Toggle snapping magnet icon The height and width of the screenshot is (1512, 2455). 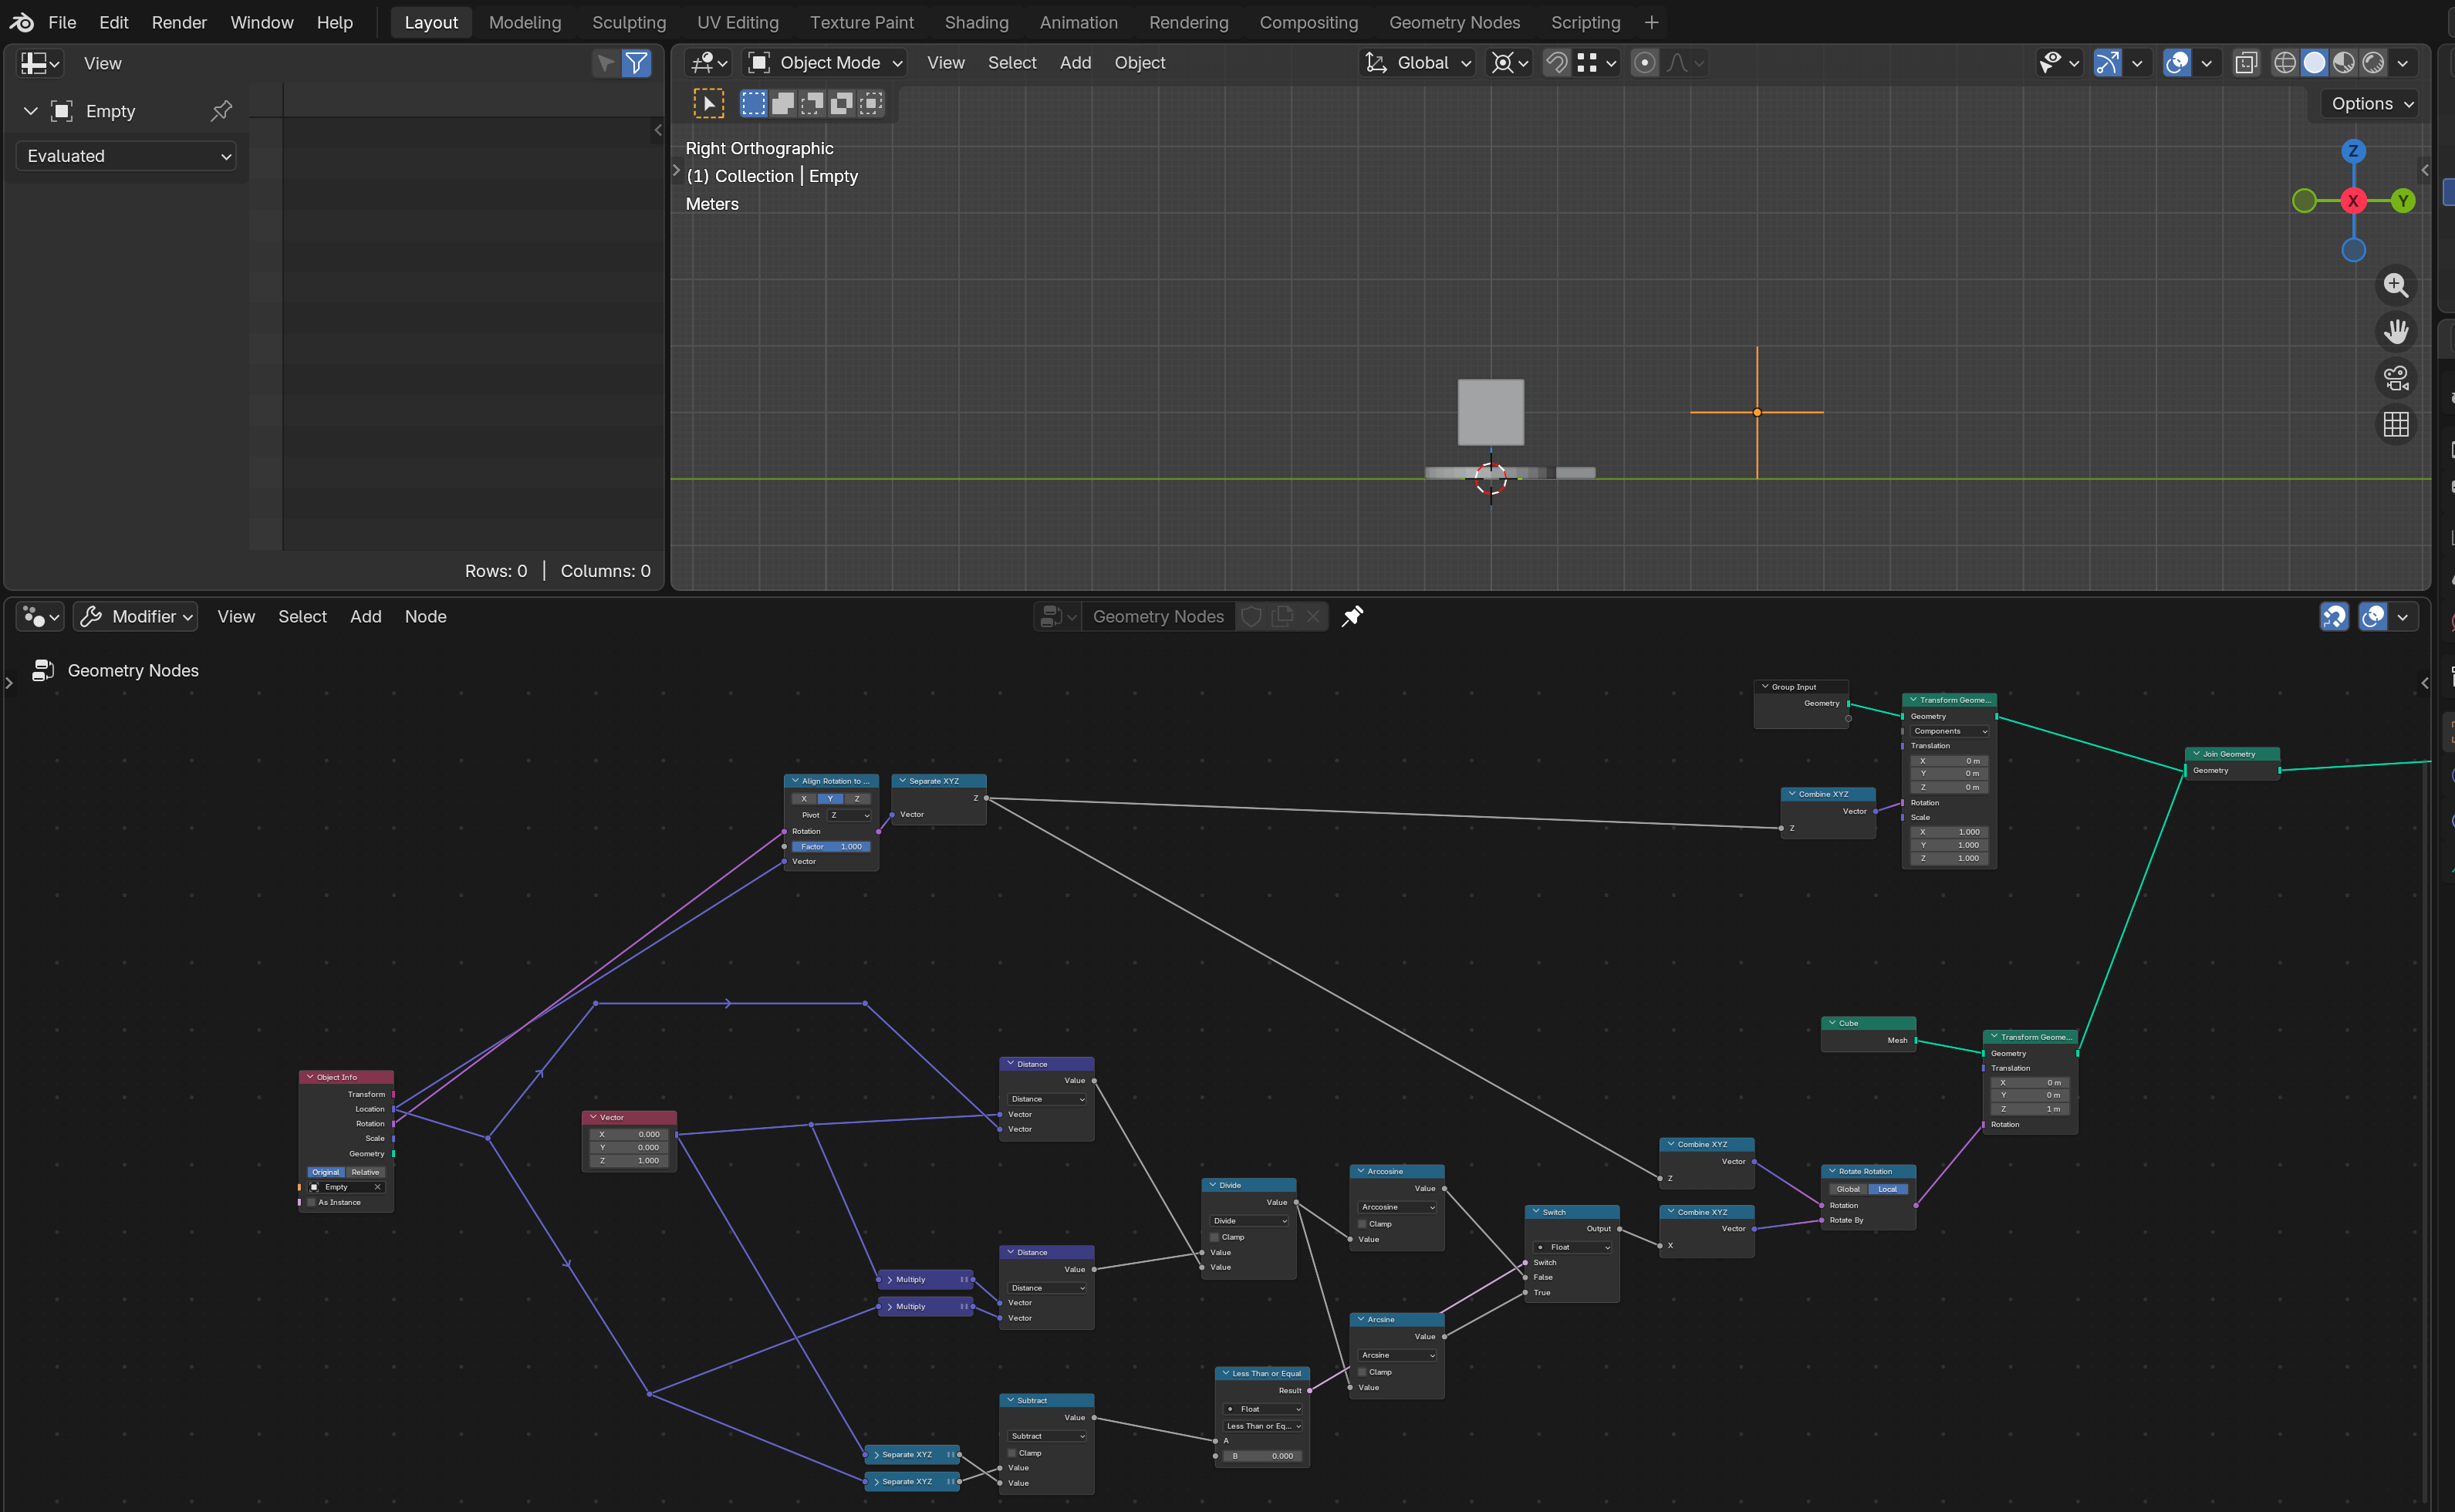pos(1556,63)
